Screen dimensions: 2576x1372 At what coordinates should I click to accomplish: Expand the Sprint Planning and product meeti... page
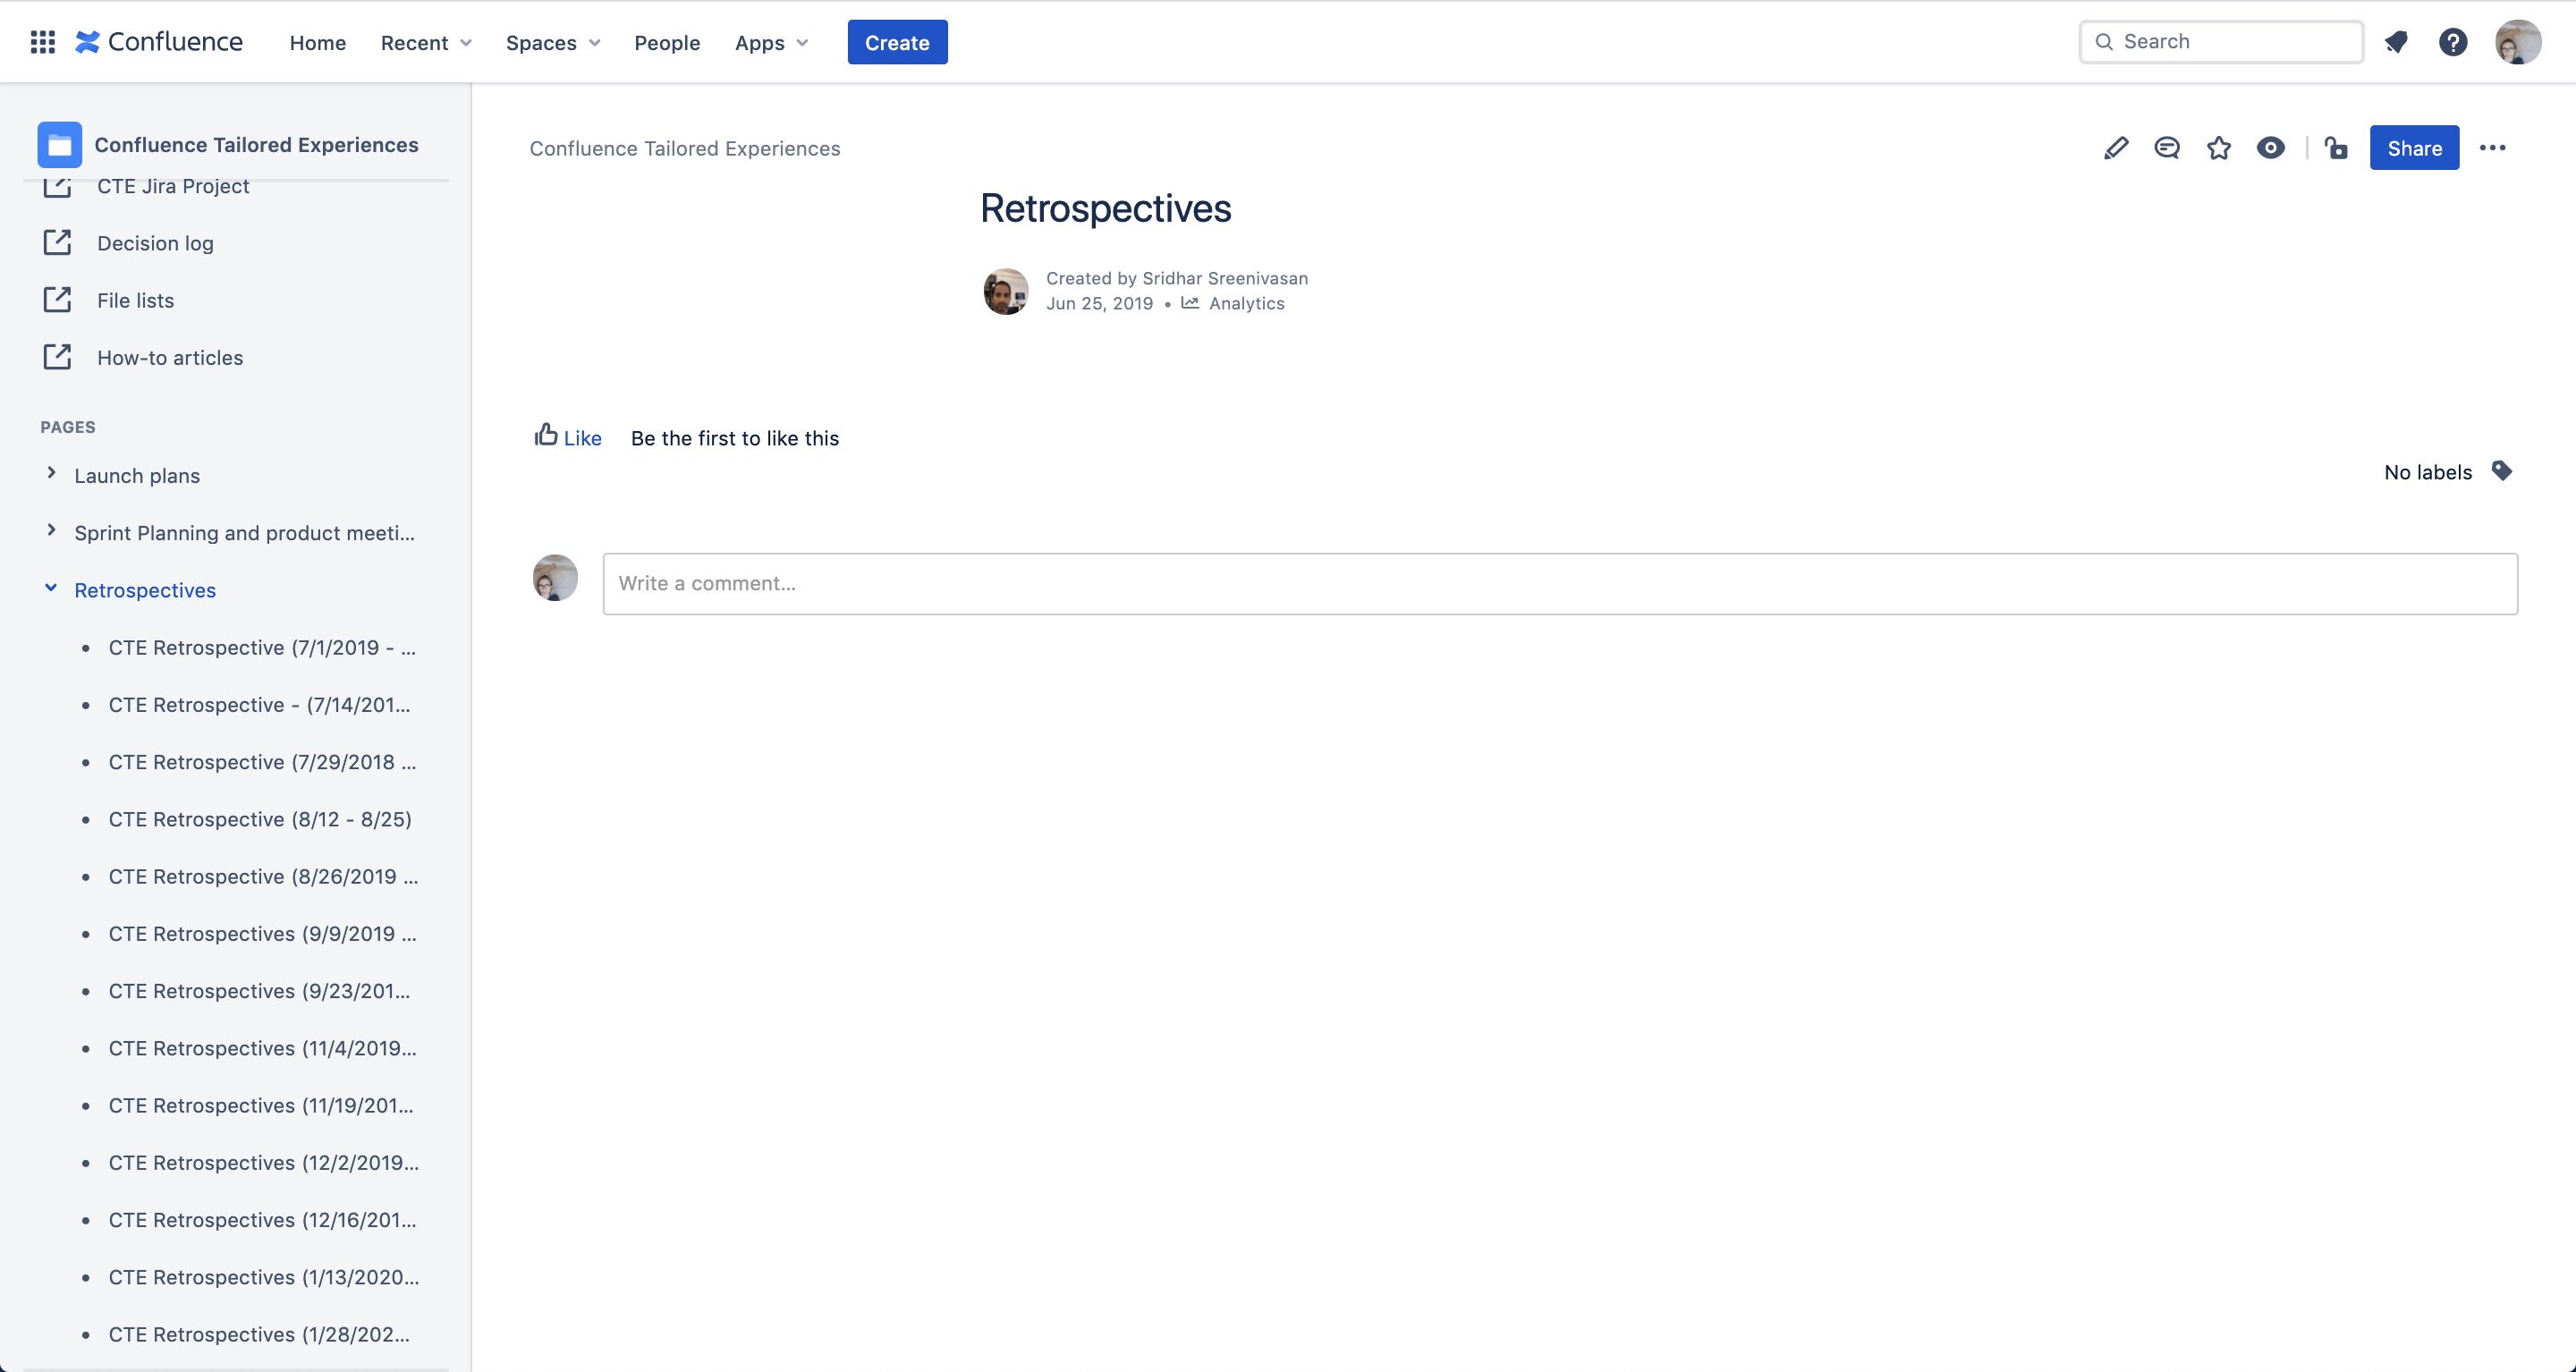(x=47, y=532)
